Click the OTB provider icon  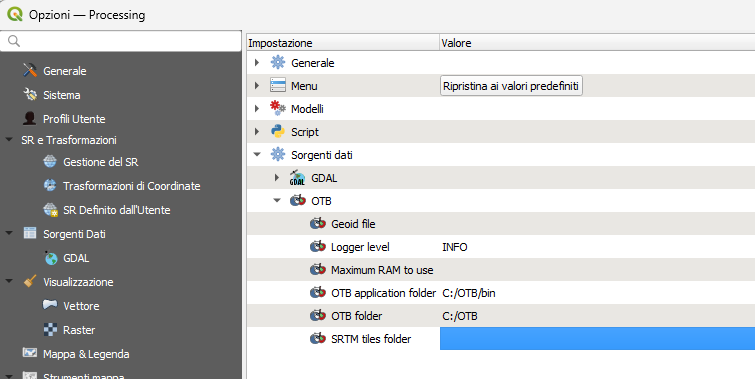[298, 200]
